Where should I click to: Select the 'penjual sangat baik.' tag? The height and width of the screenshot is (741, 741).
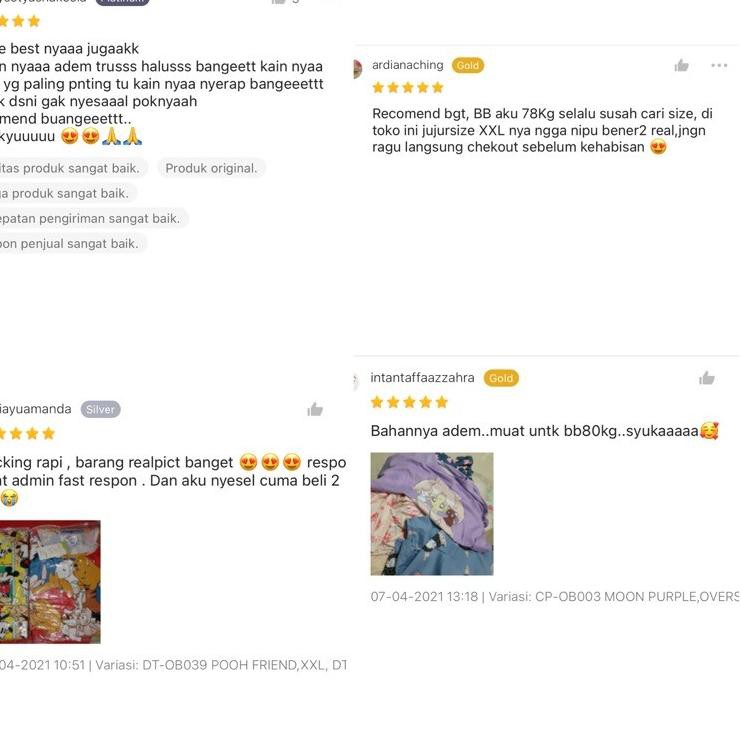[x=70, y=243]
